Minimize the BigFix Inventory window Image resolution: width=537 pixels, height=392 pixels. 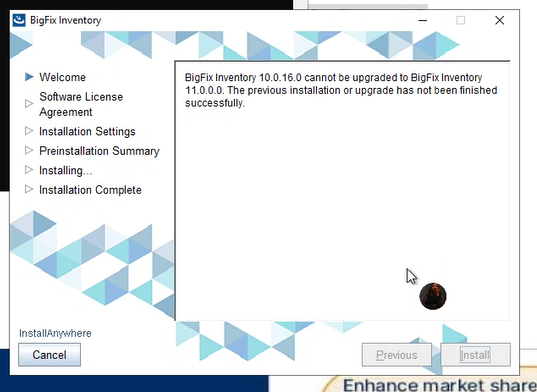point(423,20)
